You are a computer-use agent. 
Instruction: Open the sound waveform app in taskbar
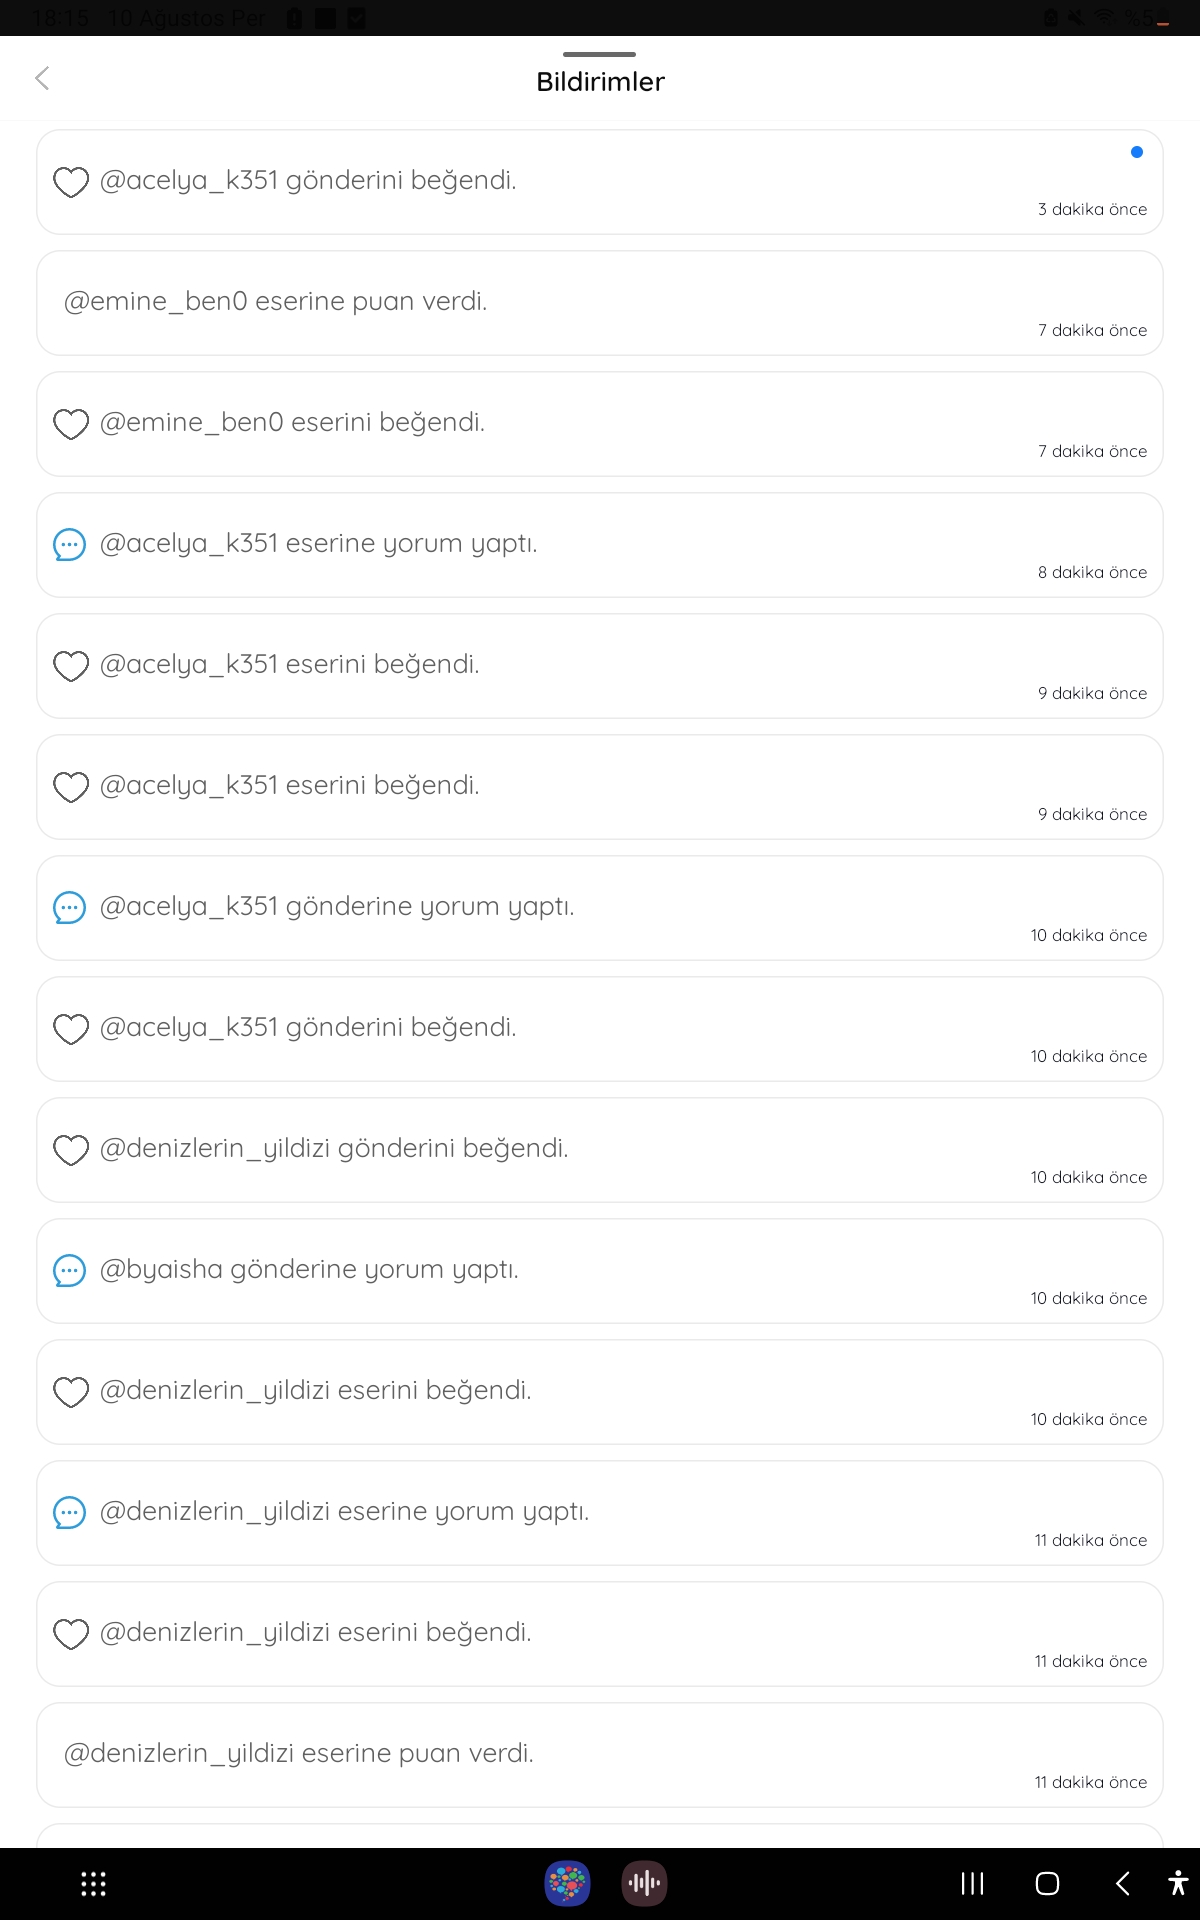(644, 1884)
